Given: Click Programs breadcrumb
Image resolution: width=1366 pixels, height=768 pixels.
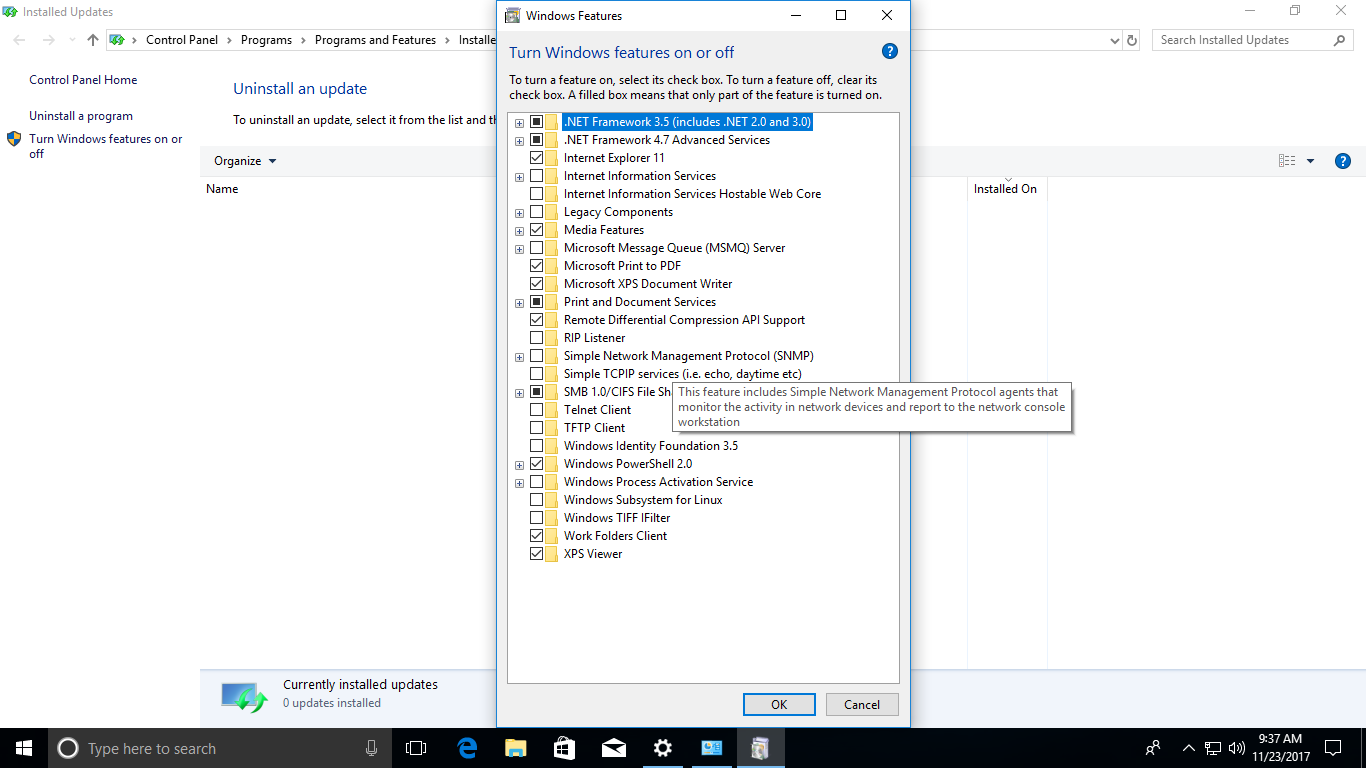Looking at the screenshot, I should [x=266, y=40].
